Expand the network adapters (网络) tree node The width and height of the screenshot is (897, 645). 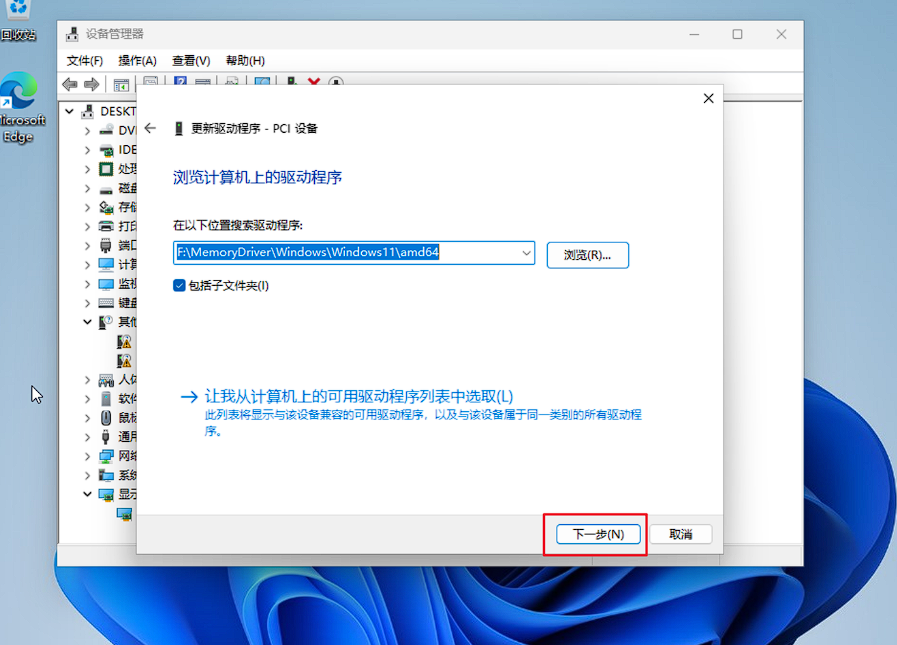(x=87, y=456)
